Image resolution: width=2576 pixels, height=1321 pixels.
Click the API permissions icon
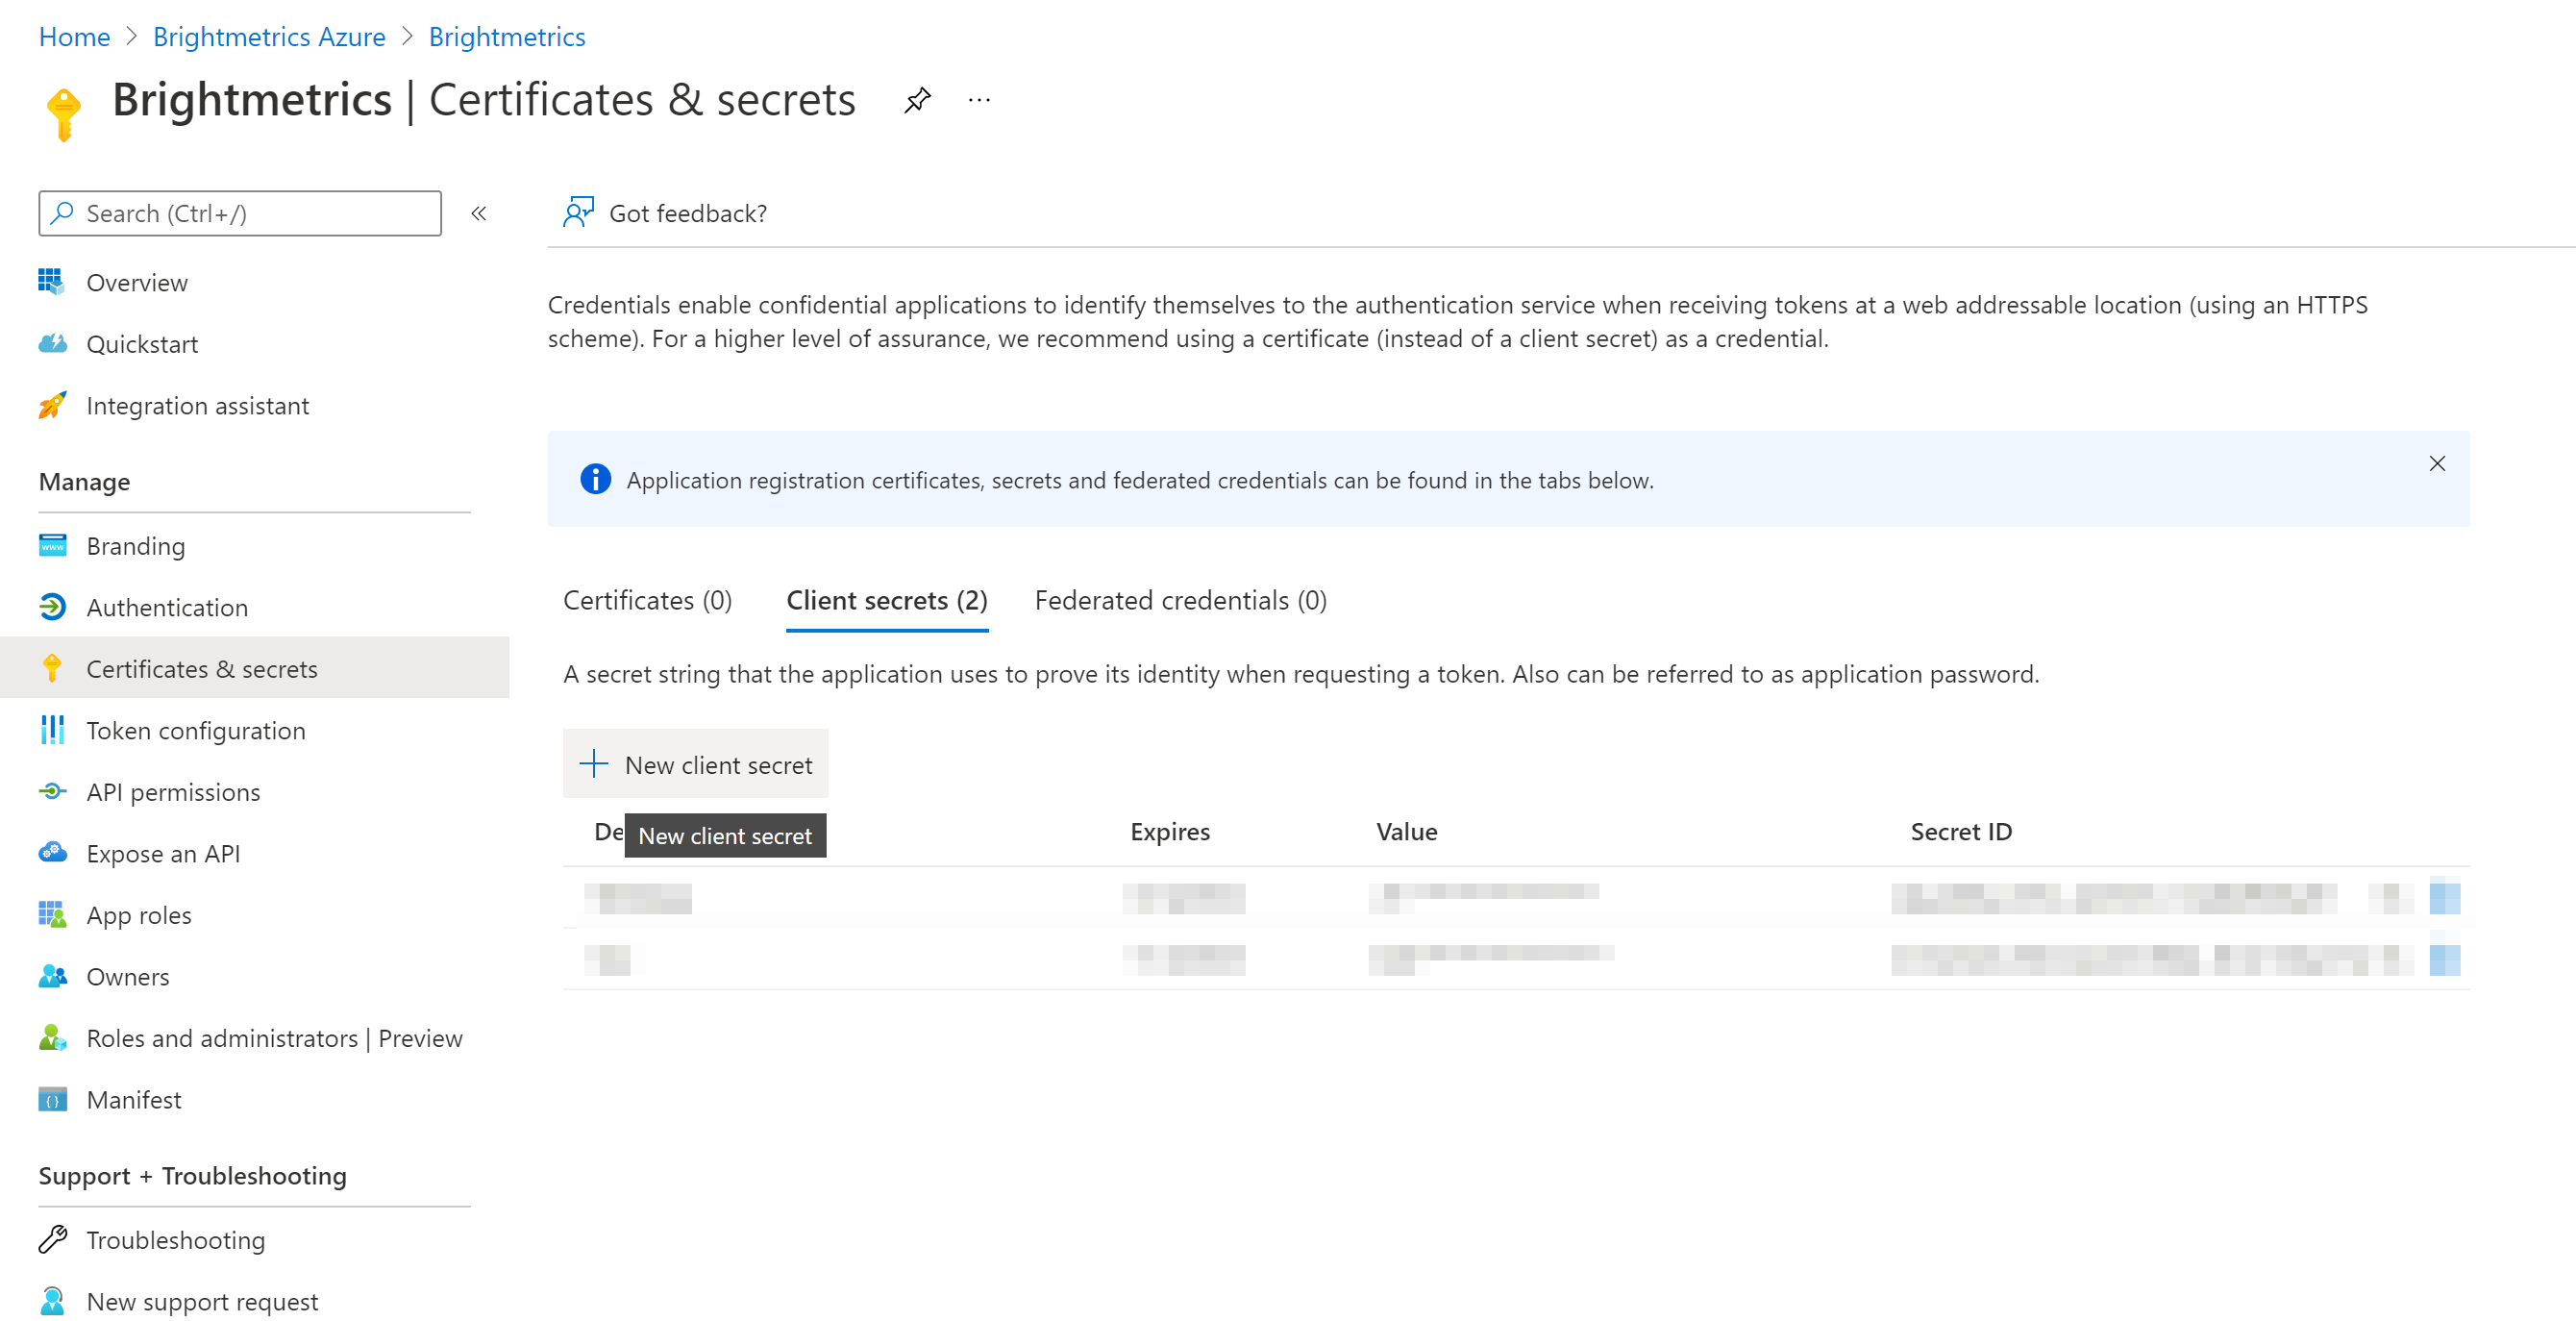tap(52, 792)
